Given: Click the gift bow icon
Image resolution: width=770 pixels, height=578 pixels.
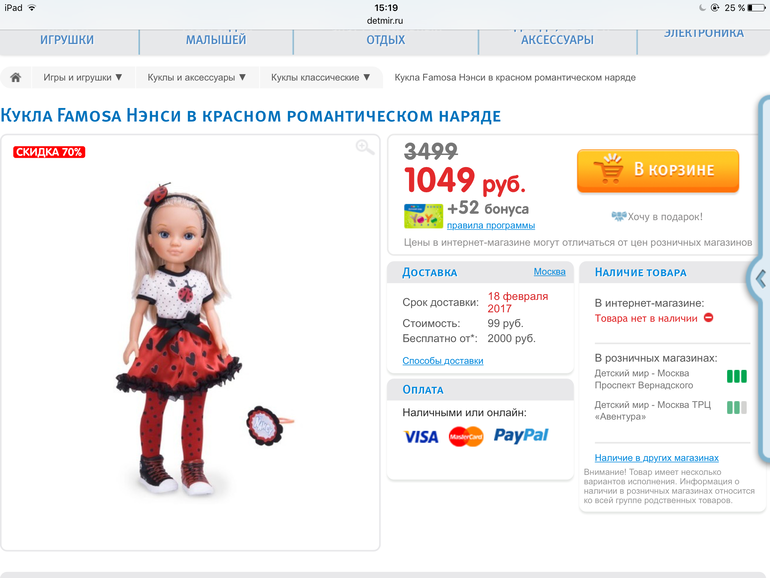Looking at the screenshot, I should (x=619, y=216).
